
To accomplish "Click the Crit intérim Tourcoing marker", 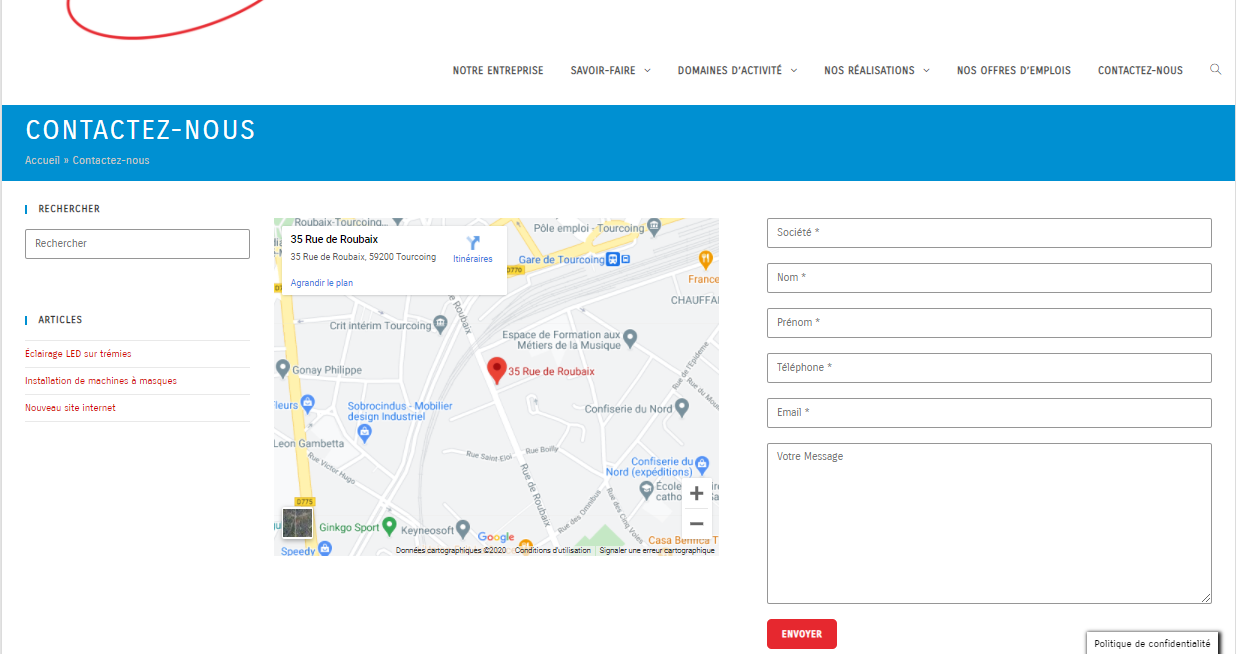I will pyautogui.click(x=440, y=325).
